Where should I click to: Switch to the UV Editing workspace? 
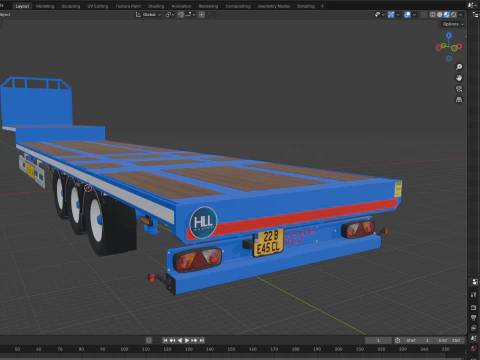tap(97, 6)
